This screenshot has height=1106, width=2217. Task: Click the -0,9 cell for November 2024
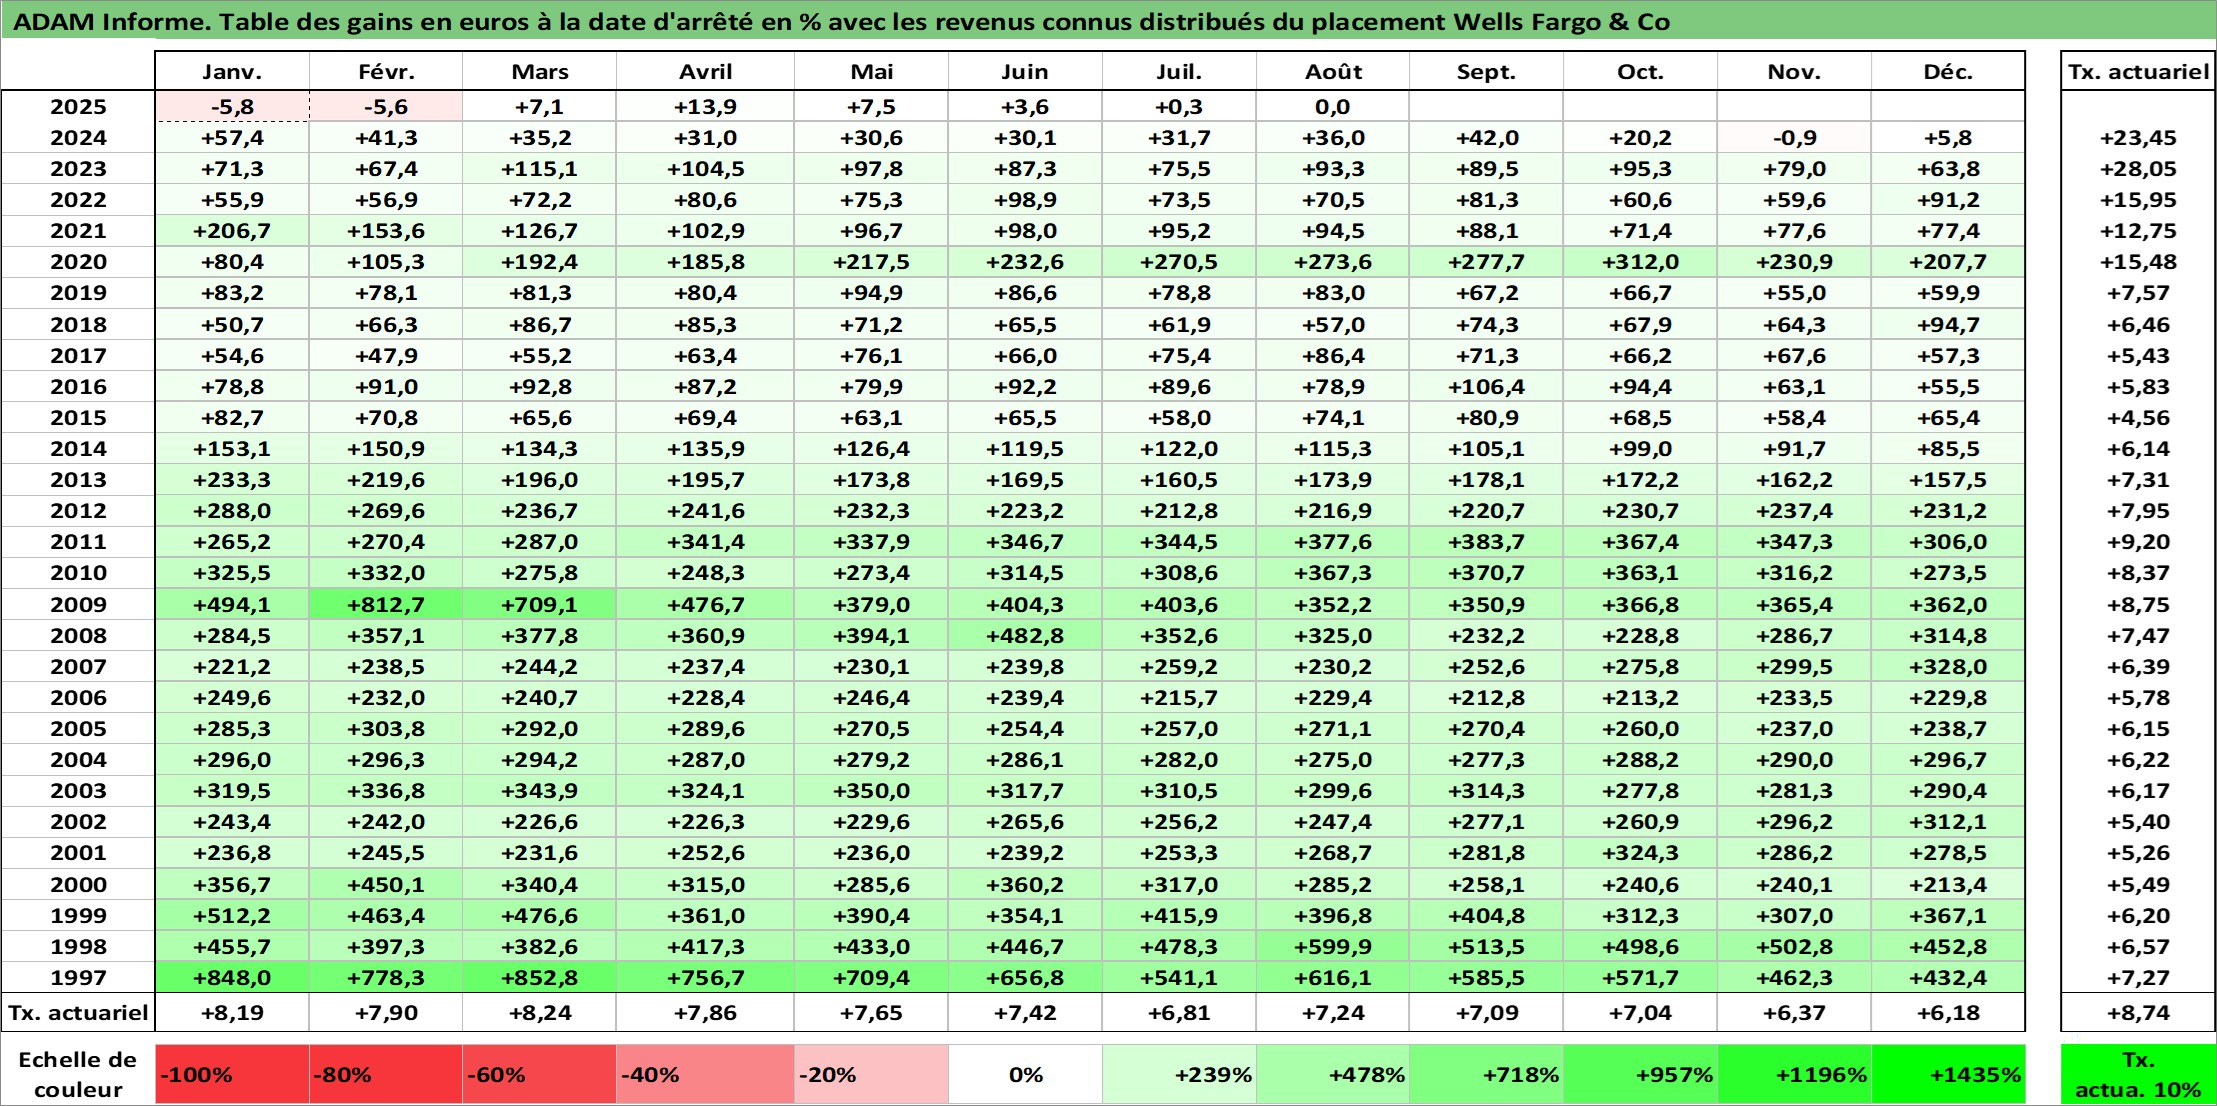click(x=1794, y=138)
